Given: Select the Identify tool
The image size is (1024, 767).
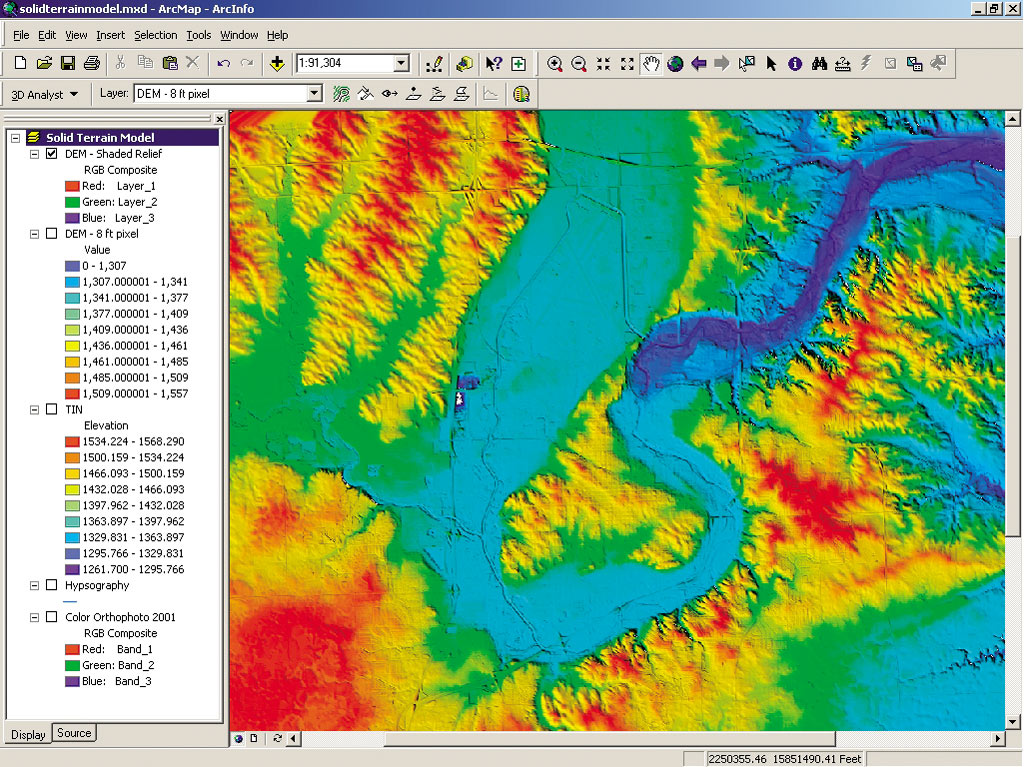Looking at the screenshot, I should point(795,64).
